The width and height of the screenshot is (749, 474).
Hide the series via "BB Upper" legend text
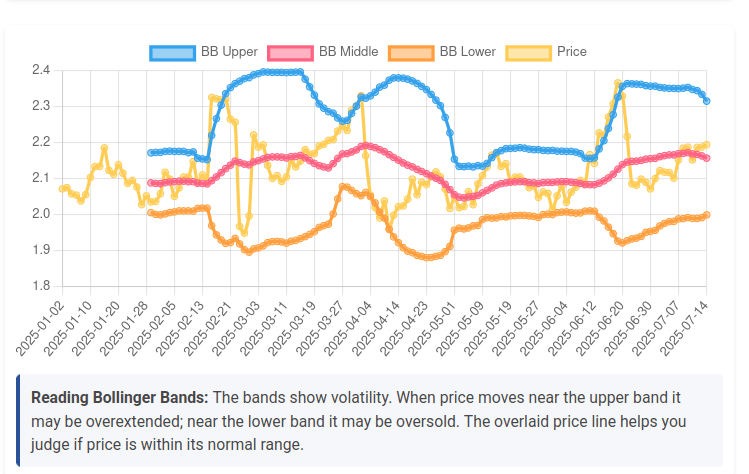point(229,51)
